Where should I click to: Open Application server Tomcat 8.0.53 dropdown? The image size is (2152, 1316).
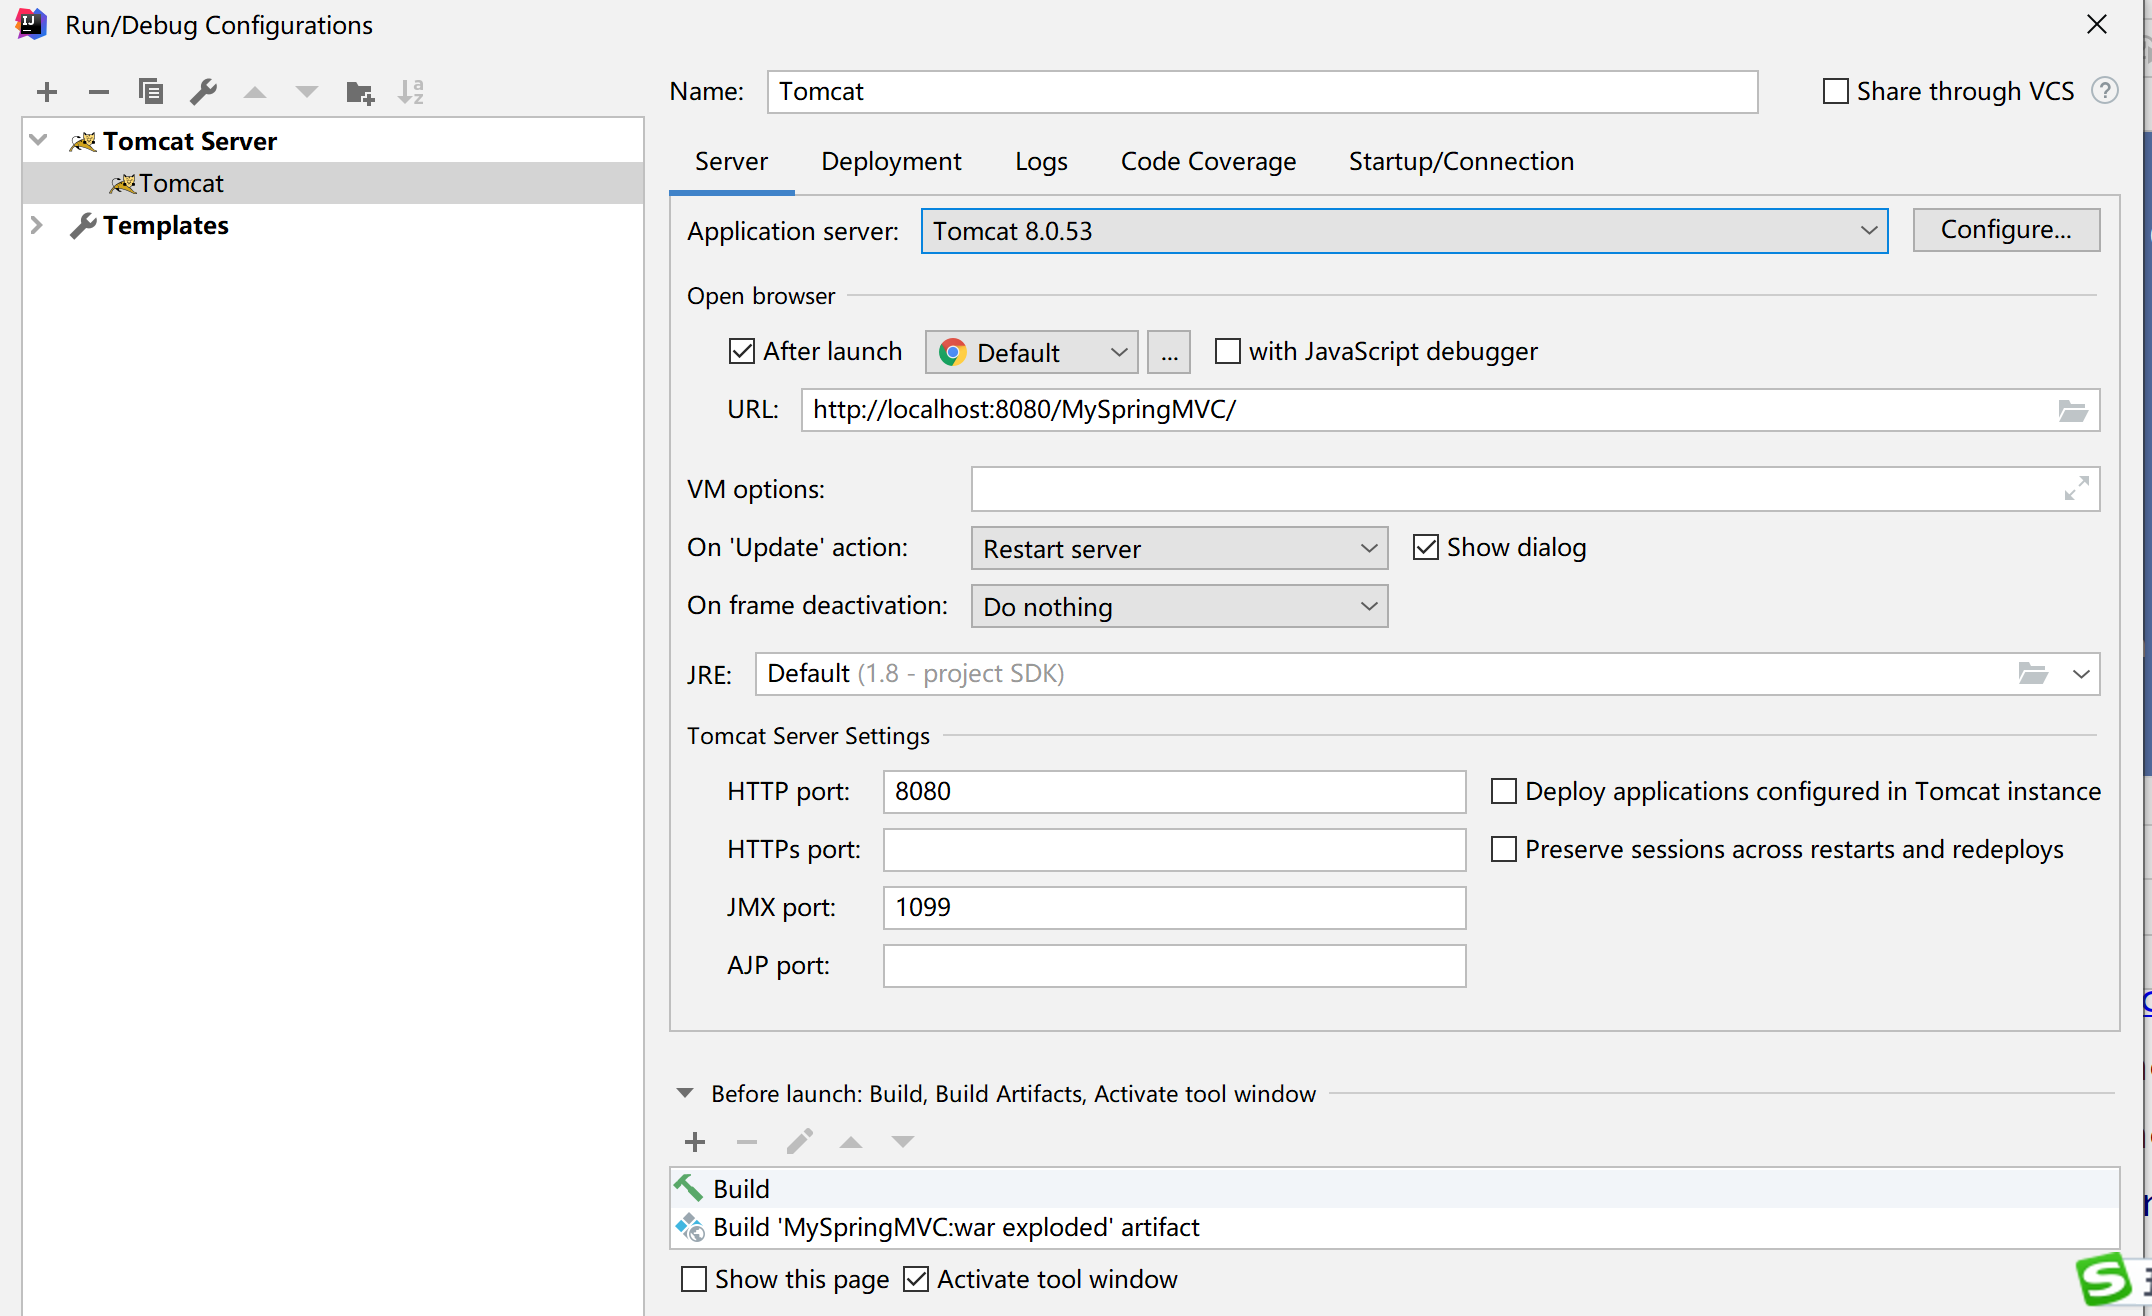[1404, 231]
